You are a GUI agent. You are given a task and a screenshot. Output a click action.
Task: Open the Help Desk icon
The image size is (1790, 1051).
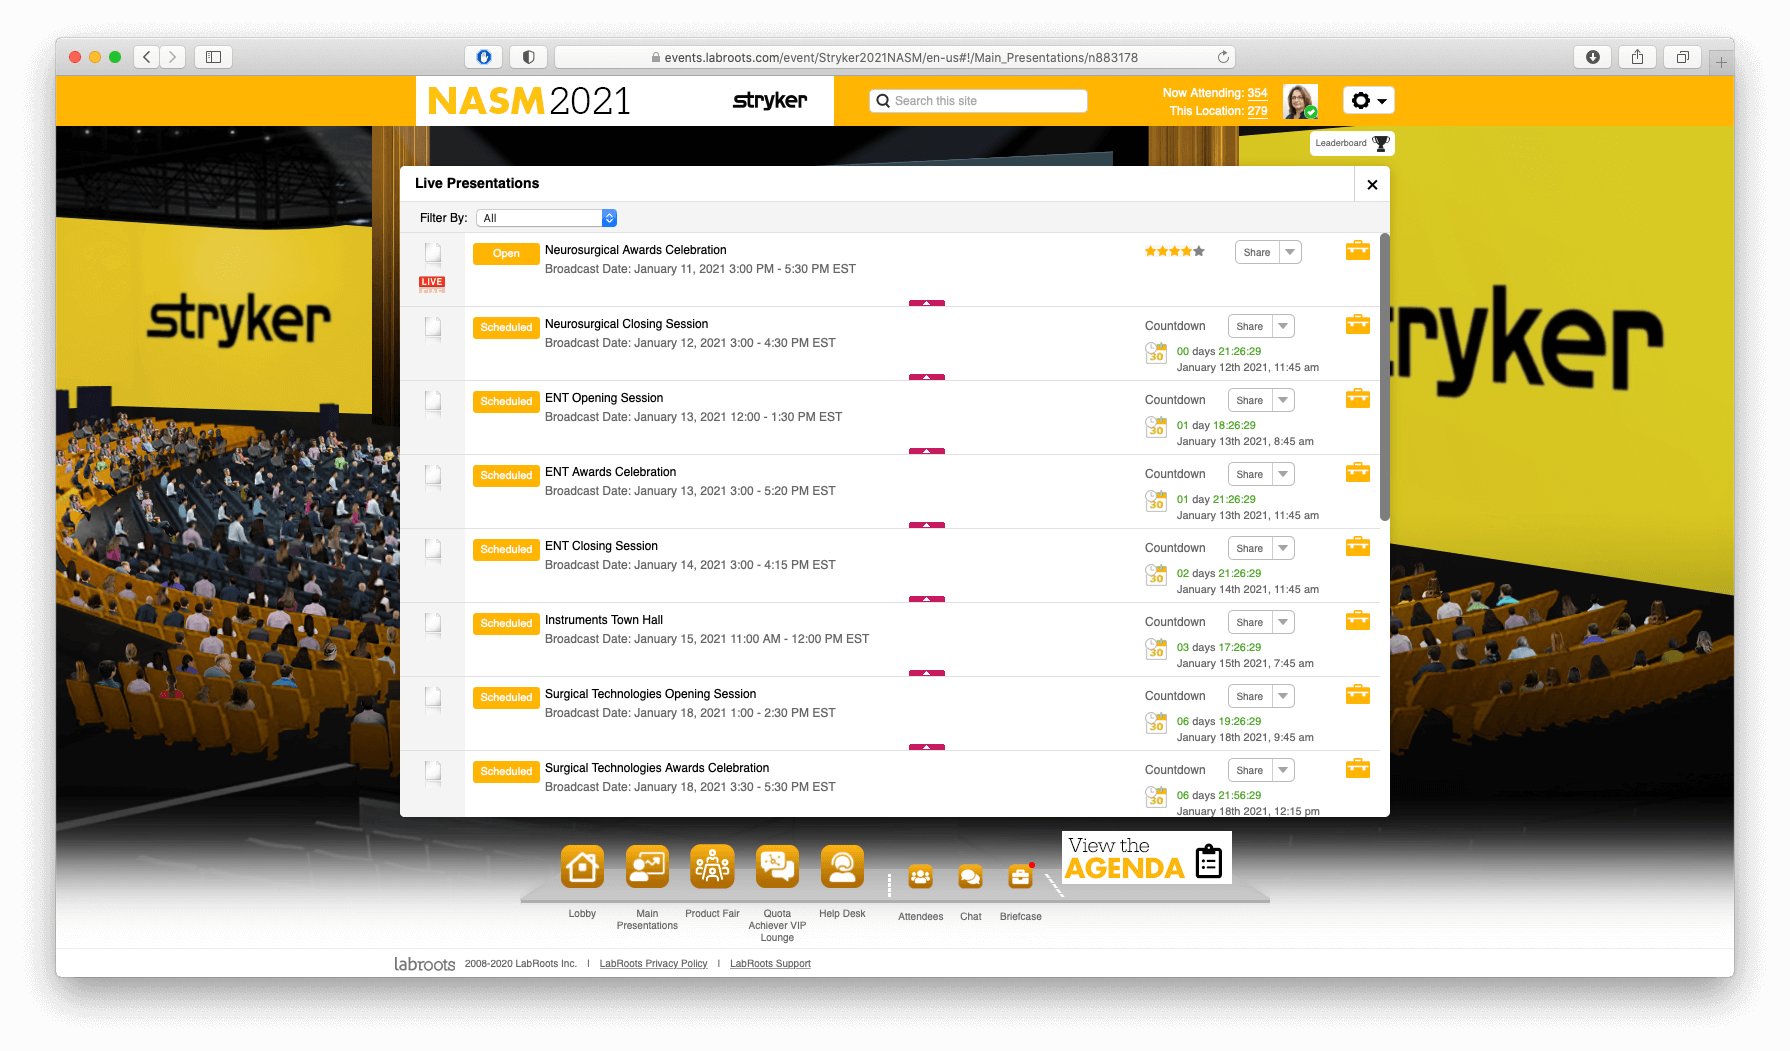[842, 866]
